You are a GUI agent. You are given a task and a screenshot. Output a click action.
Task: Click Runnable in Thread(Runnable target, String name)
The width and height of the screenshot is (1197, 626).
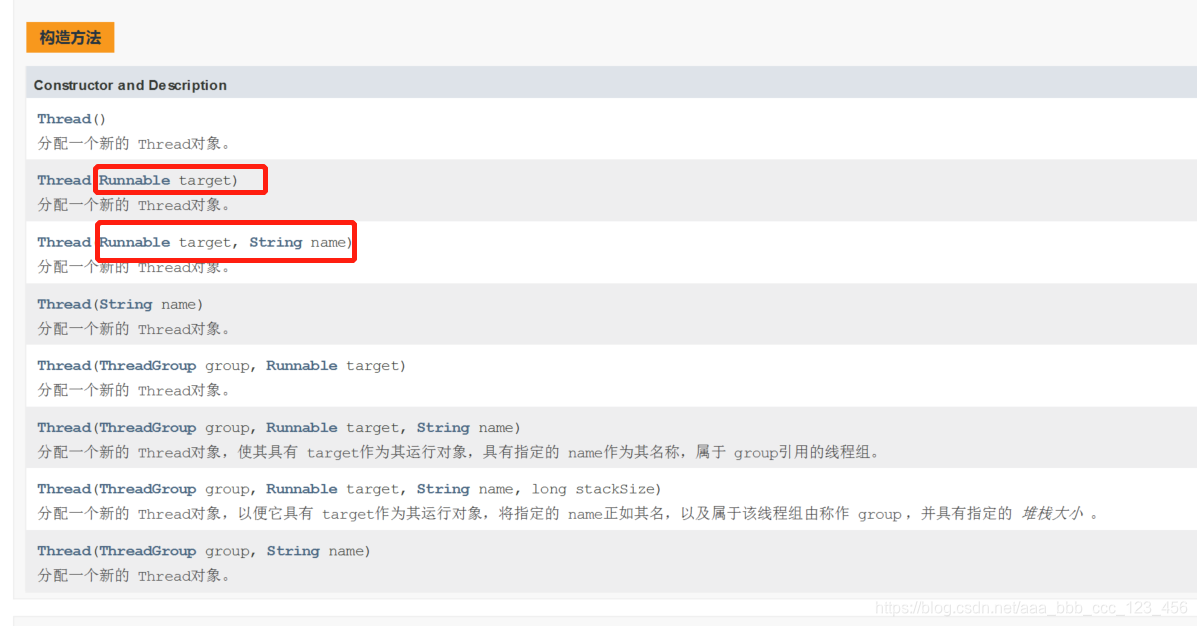pos(135,242)
